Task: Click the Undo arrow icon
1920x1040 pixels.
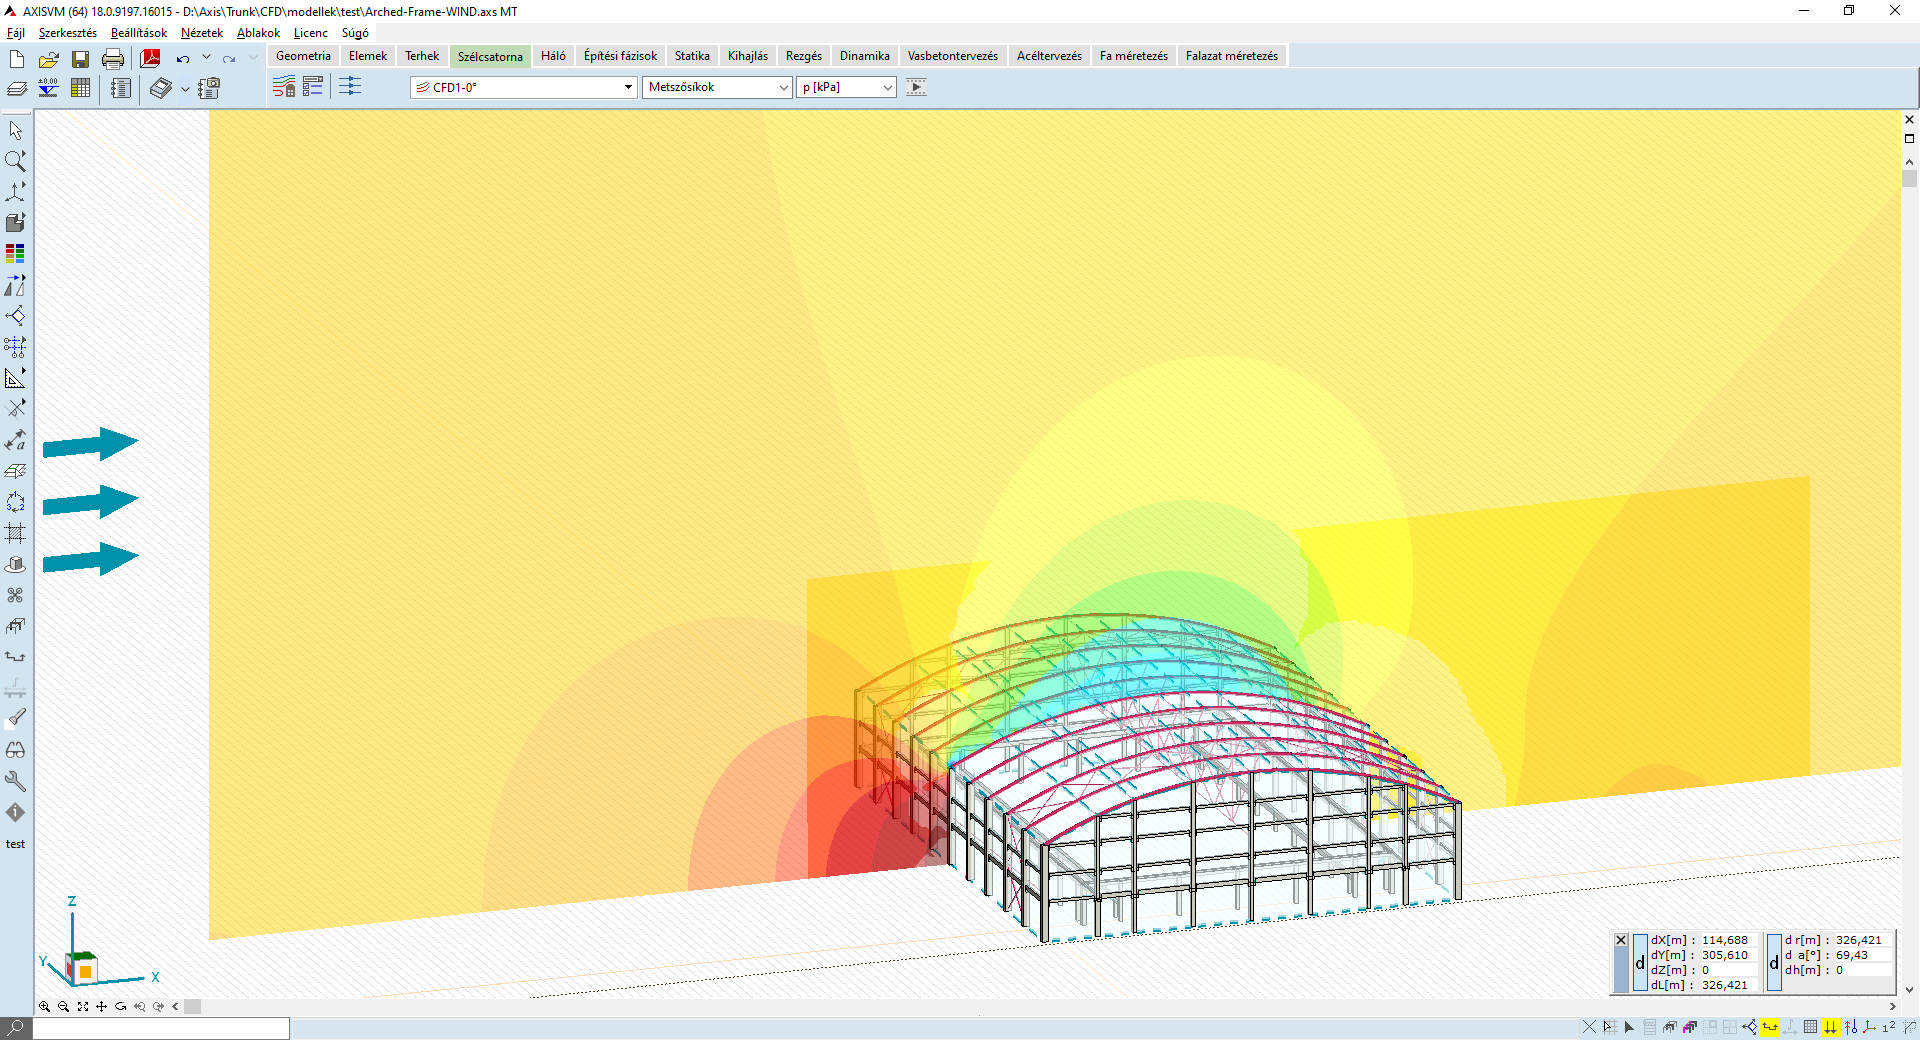Action: [x=182, y=59]
